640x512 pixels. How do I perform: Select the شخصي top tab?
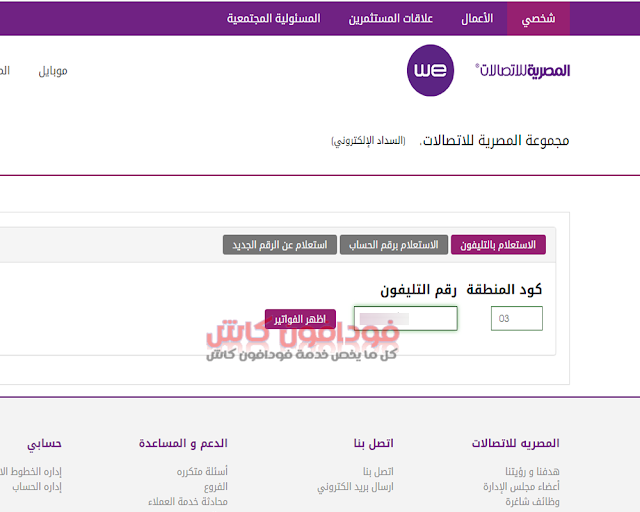pyautogui.click(x=538, y=18)
